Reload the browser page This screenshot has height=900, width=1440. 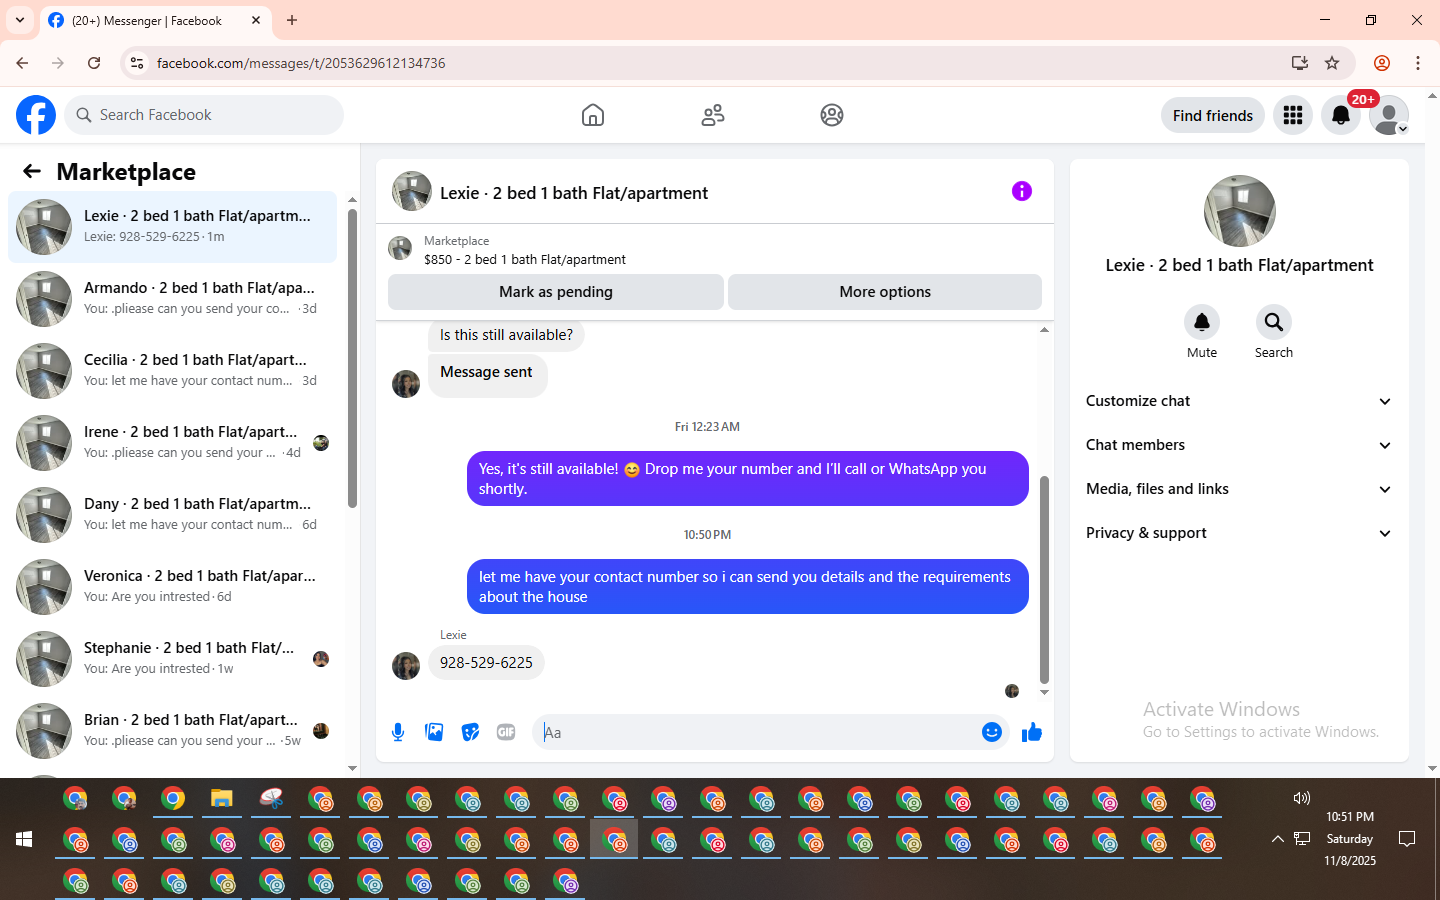[x=94, y=63]
